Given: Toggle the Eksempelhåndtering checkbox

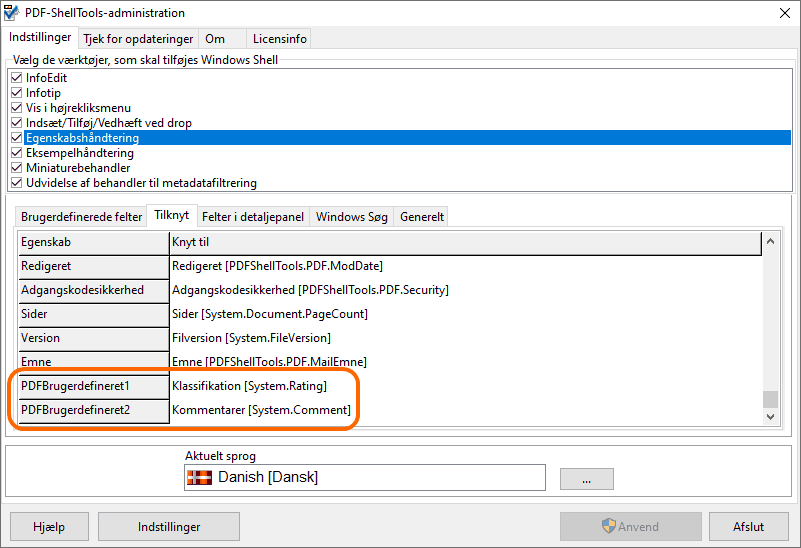Looking at the screenshot, I should coord(16,153).
